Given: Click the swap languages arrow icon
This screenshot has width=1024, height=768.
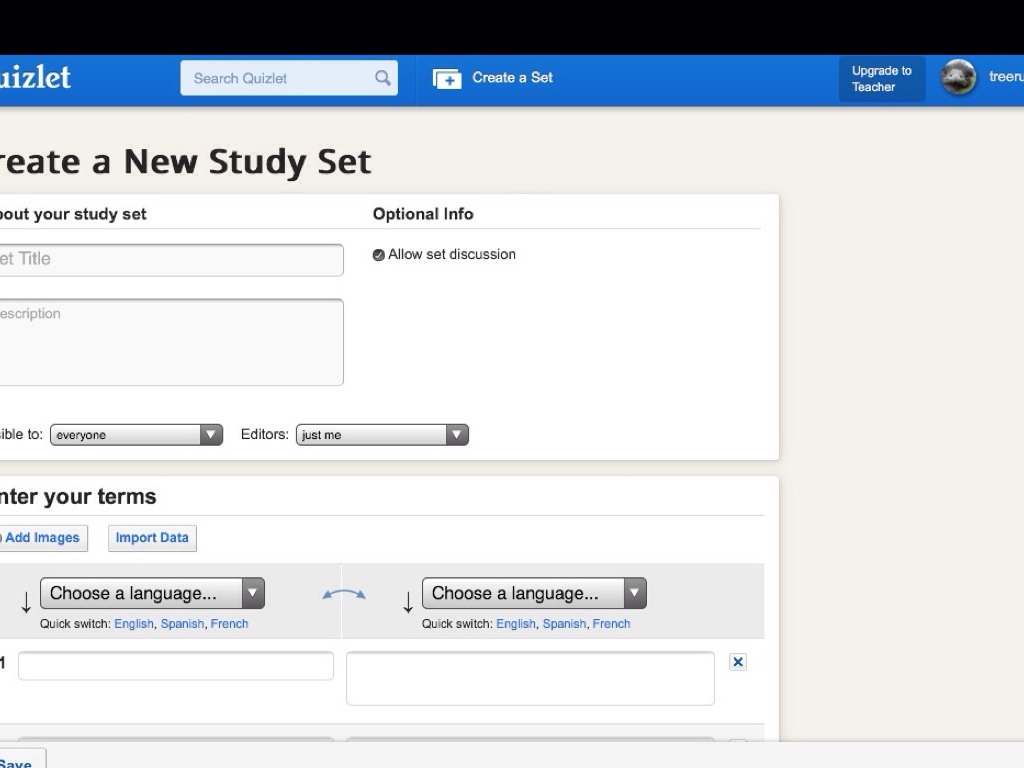Looking at the screenshot, I should (343, 594).
